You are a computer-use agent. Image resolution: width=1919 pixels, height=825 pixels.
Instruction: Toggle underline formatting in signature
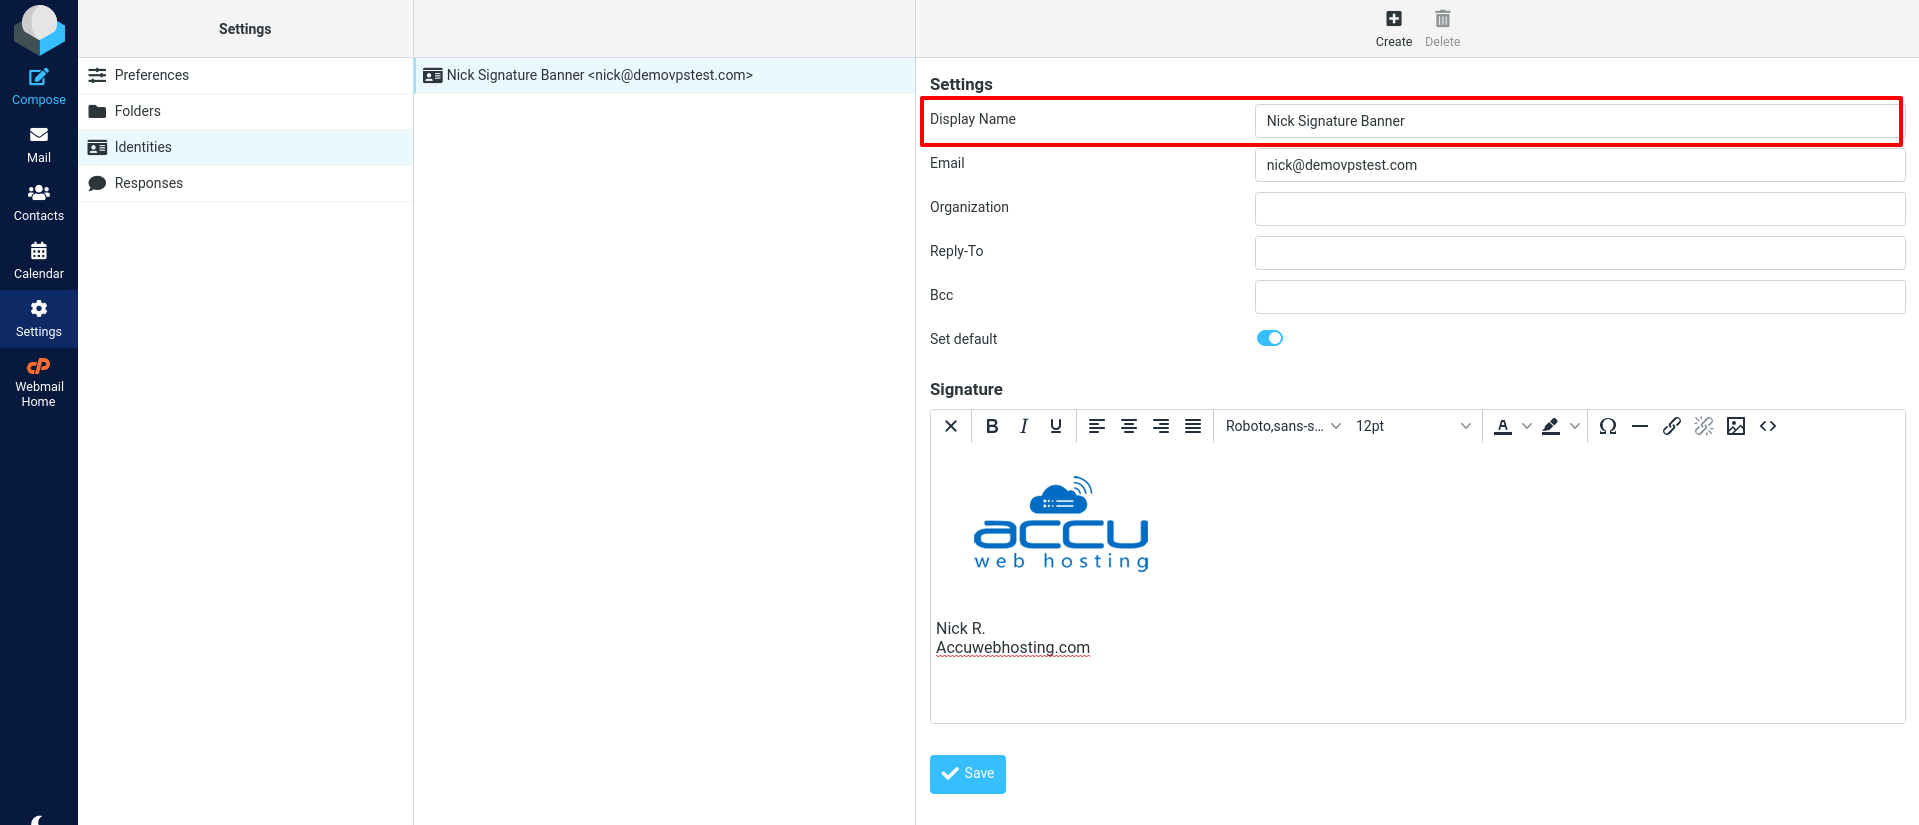[1056, 426]
